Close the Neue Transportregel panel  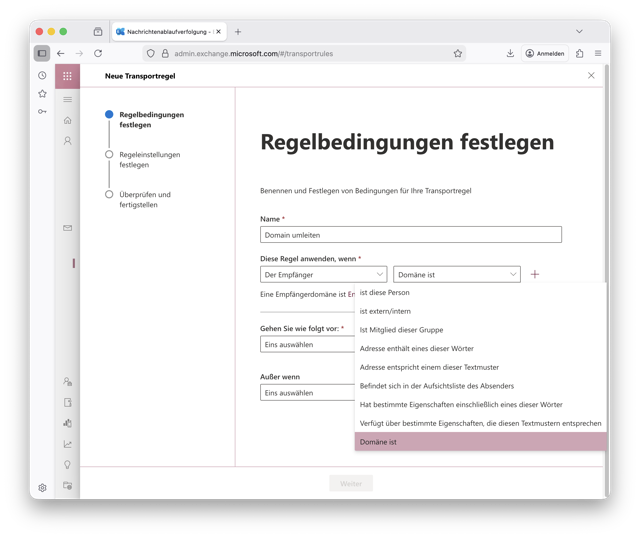coord(591,76)
